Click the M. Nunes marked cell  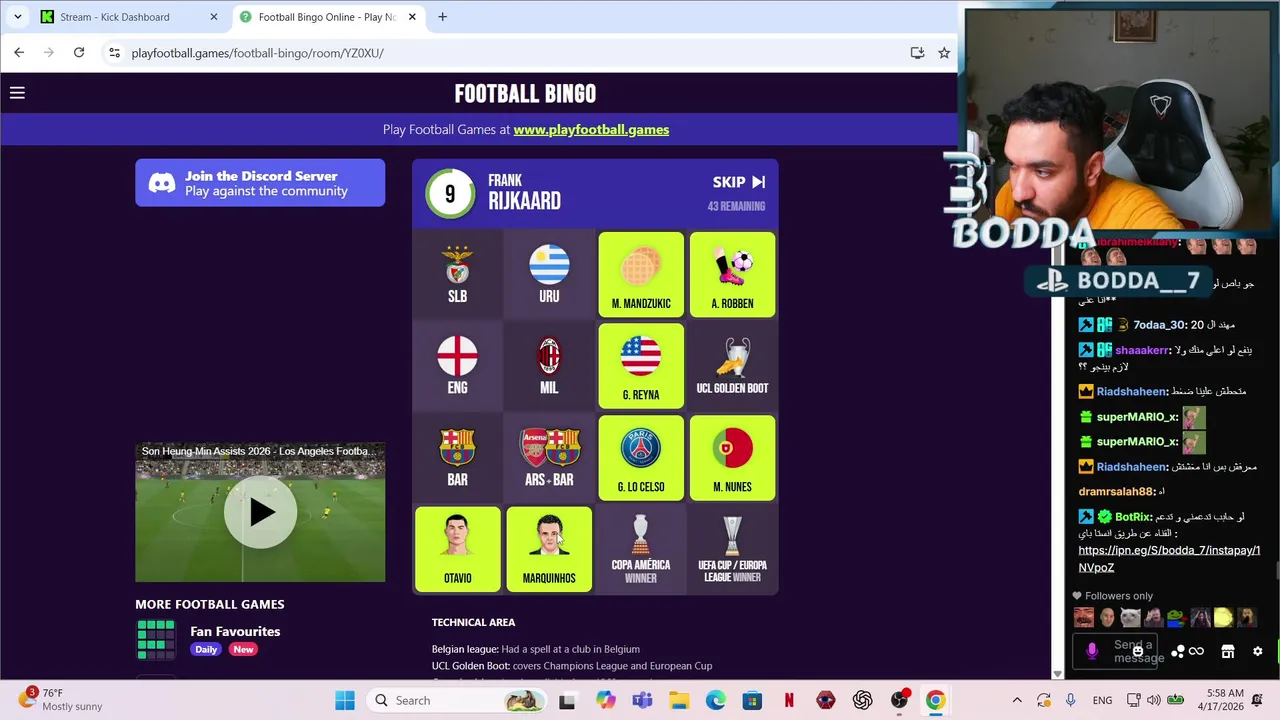pos(732,458)
